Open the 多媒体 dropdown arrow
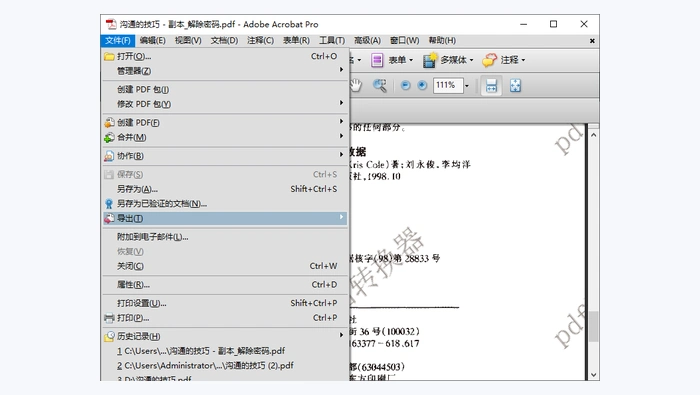 click(471, 60)
